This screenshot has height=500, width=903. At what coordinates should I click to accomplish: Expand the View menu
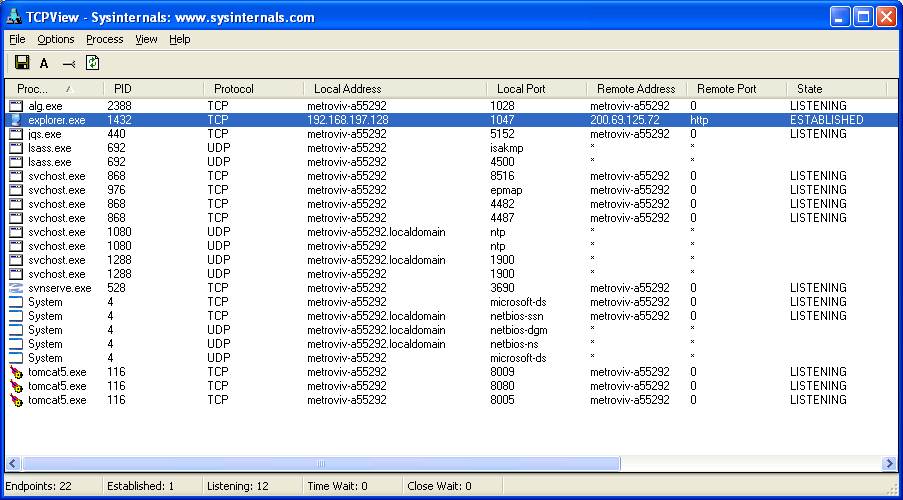146,40
